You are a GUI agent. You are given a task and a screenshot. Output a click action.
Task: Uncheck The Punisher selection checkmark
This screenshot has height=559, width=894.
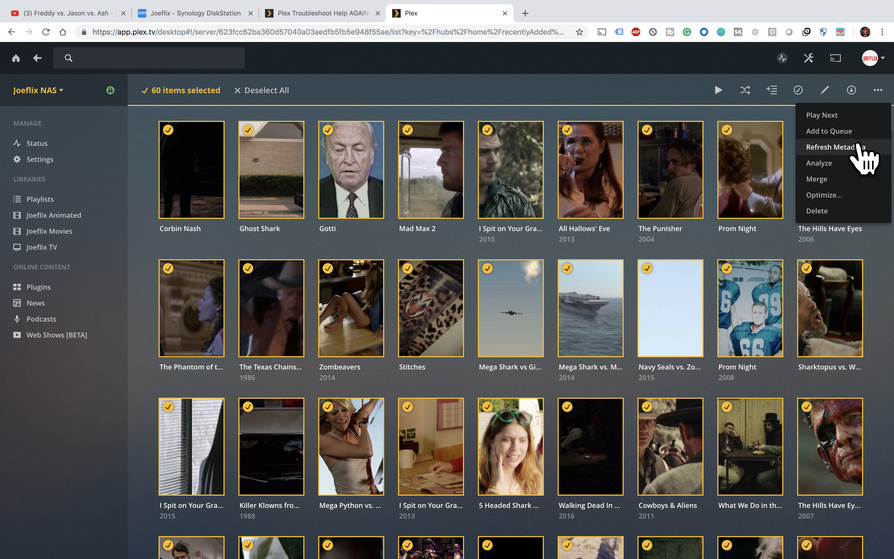[647, 130]
